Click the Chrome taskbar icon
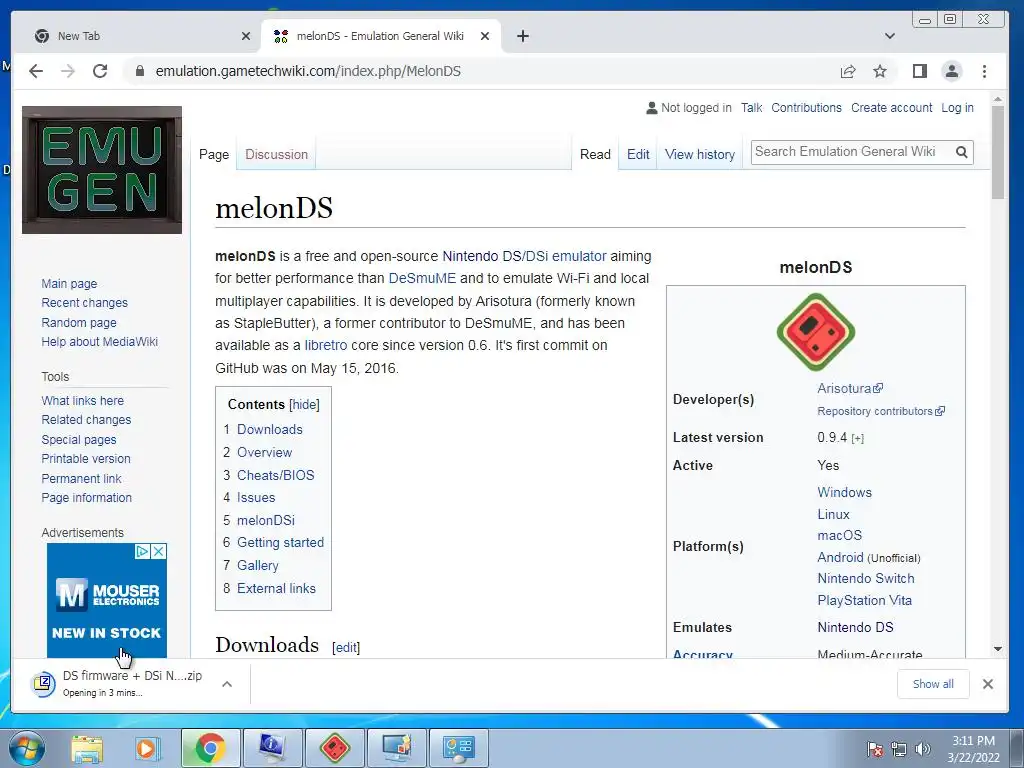This screenshot has width=1024, height=768. click(x=210, y=748)
